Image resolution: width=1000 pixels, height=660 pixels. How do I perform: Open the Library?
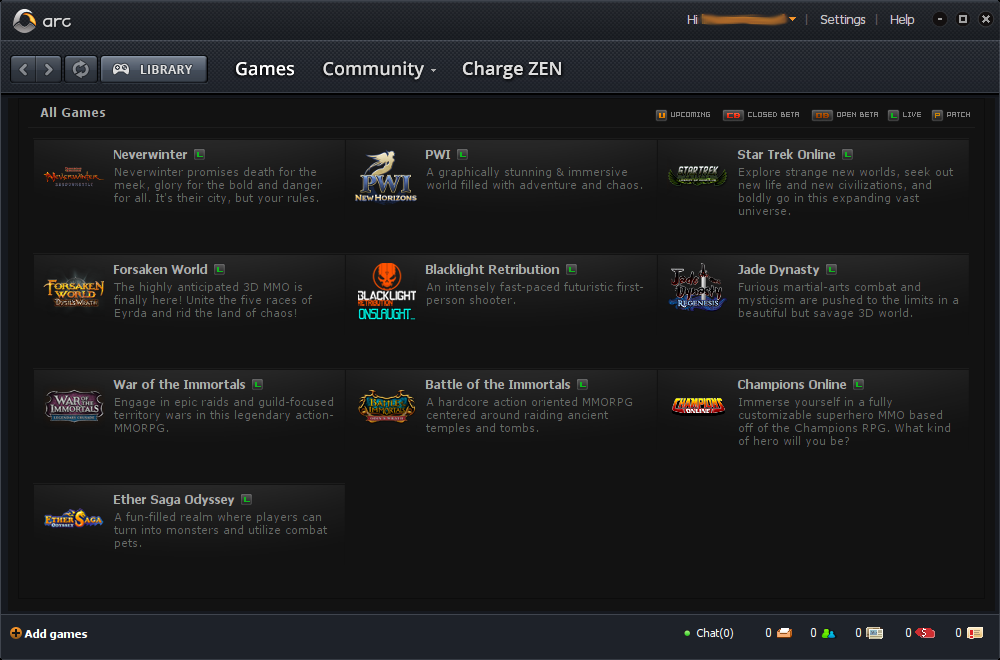tap(154, 69)
